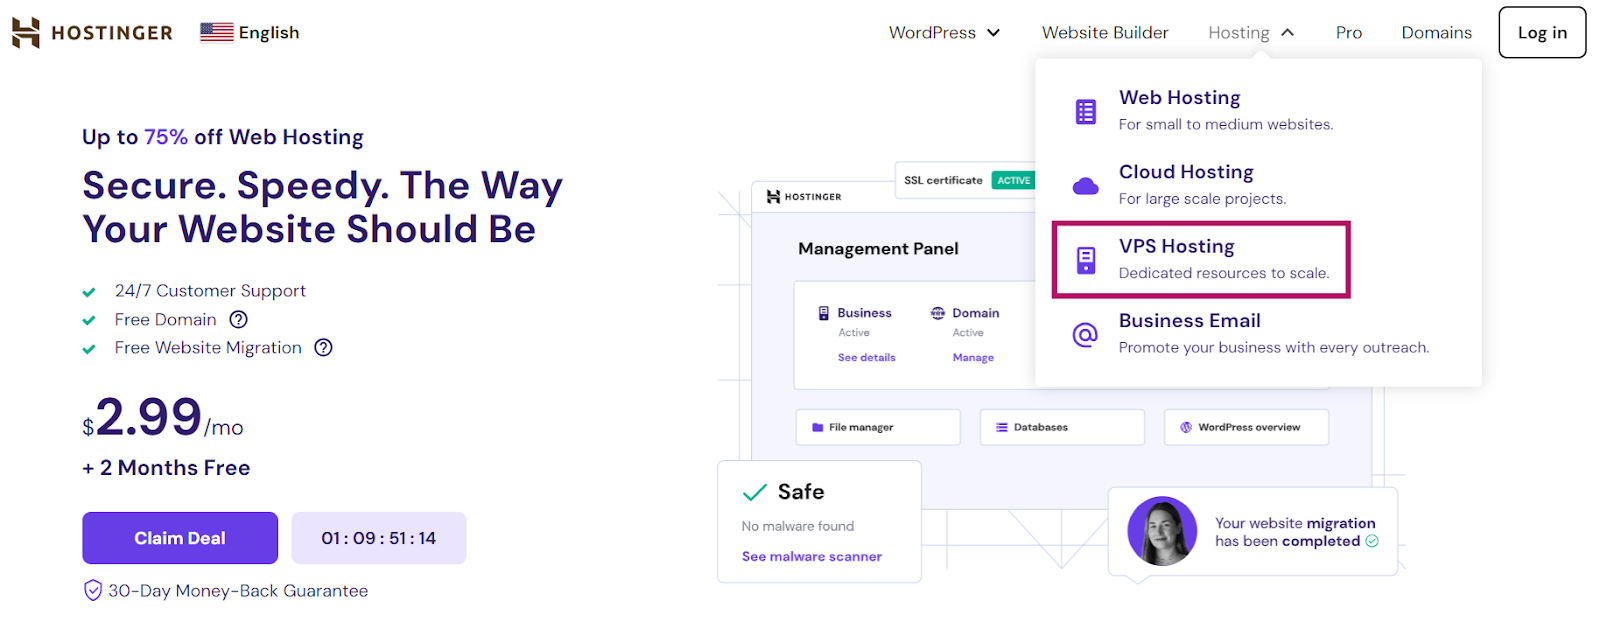Click the Databases list icon

pos(1002,427)
